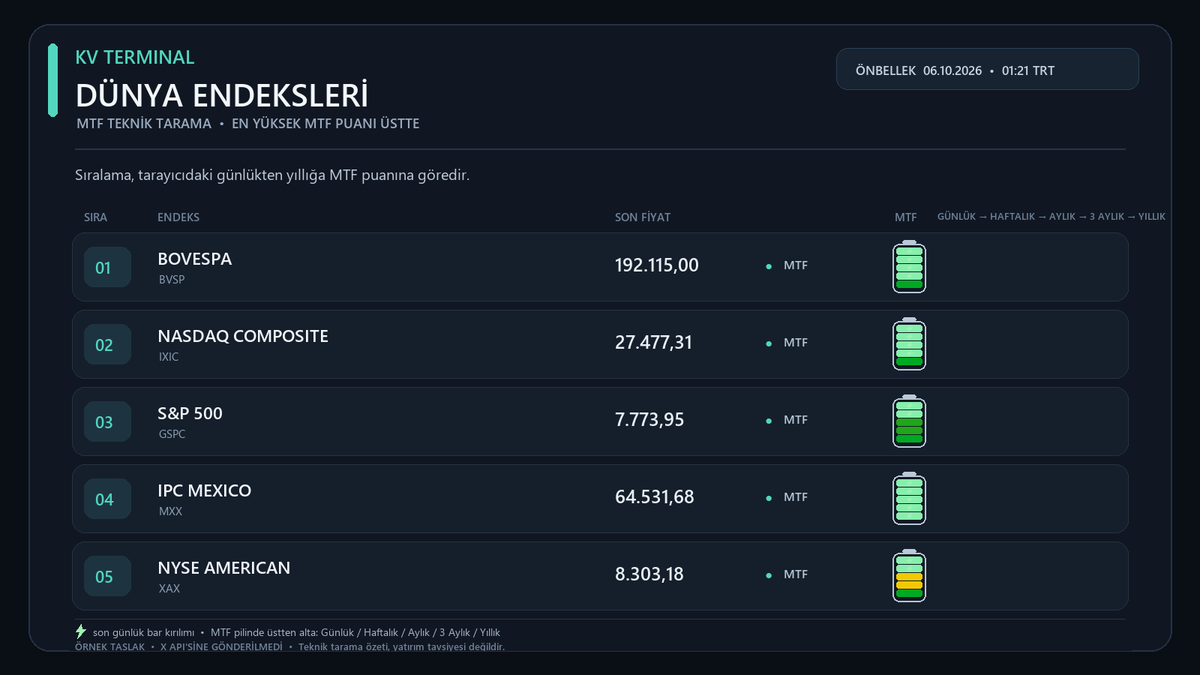
Task: Click the S&P 500 index name
Action: click(190, 413)
